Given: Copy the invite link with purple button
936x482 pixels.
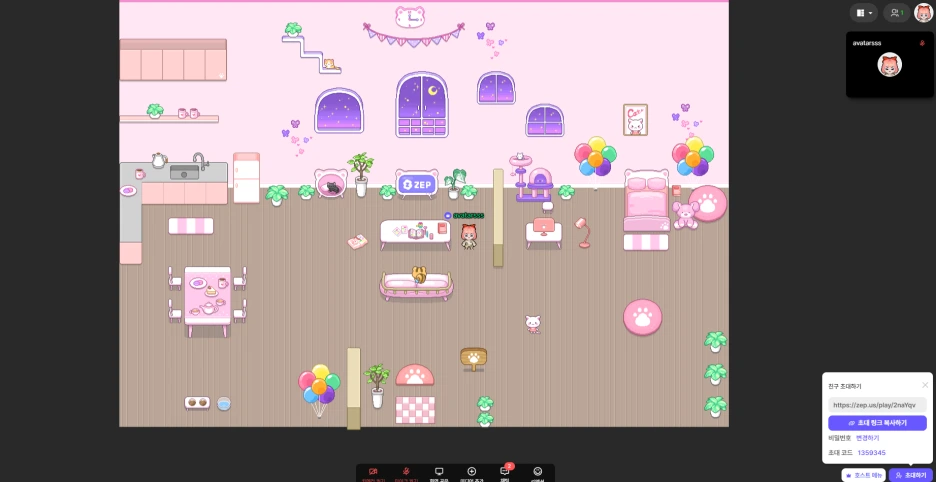Looking at the screenshot, I should tap(877, 423).
